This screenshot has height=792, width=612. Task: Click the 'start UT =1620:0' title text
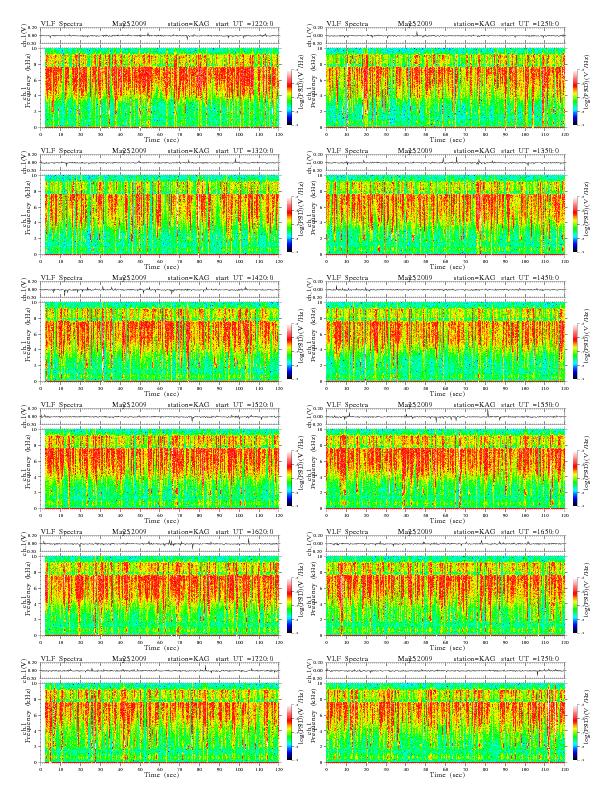[x=244, y=531]
